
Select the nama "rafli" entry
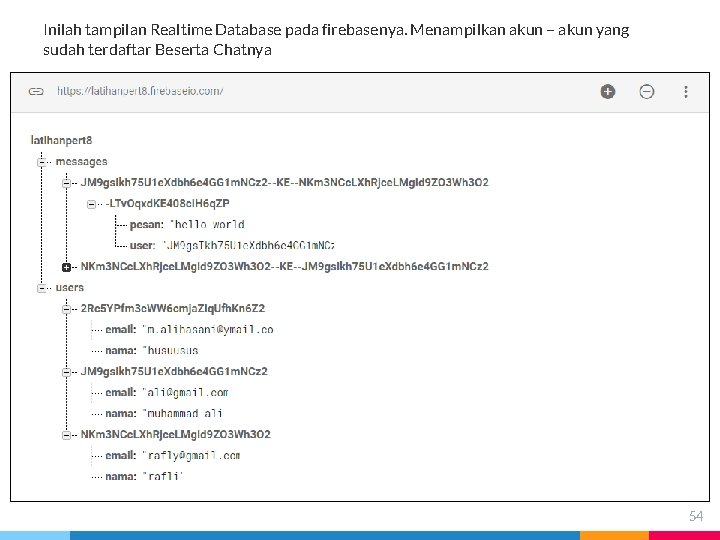pos(144,476)
